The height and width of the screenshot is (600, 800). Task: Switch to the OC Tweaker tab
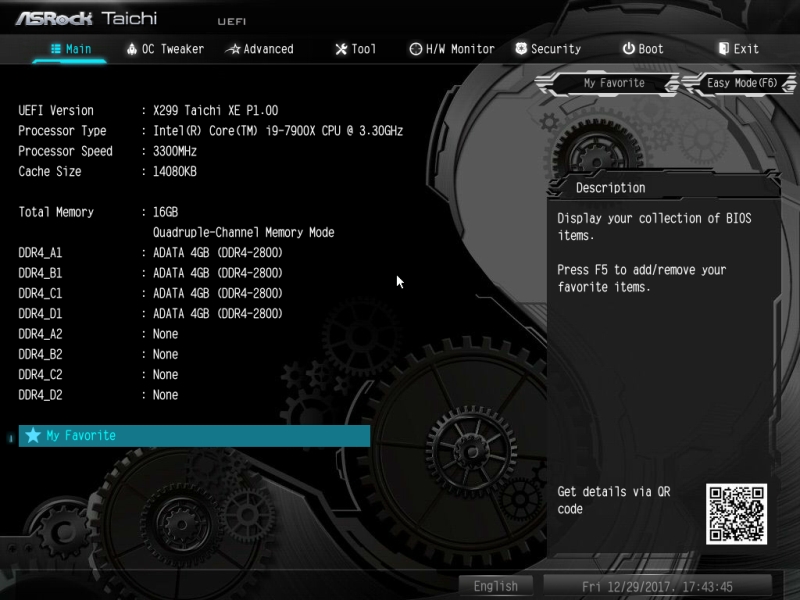point(165,49)
